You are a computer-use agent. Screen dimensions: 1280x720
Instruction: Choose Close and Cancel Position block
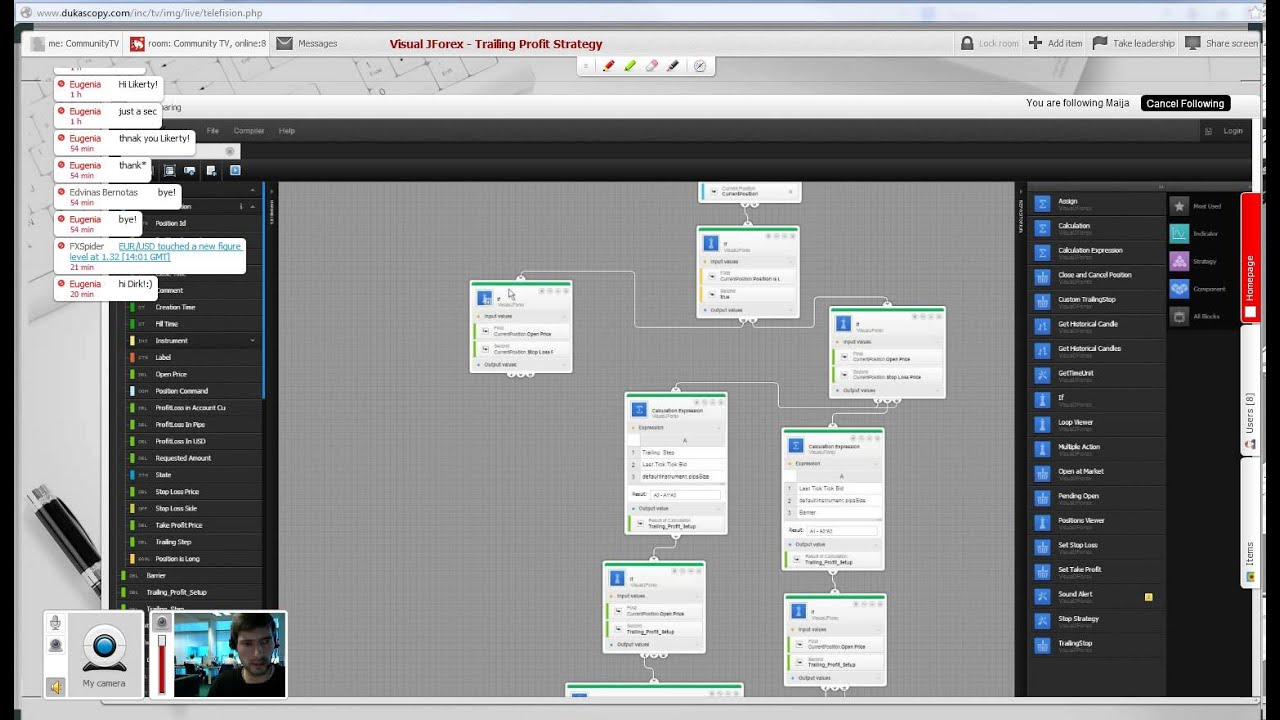pos(1097,276)
